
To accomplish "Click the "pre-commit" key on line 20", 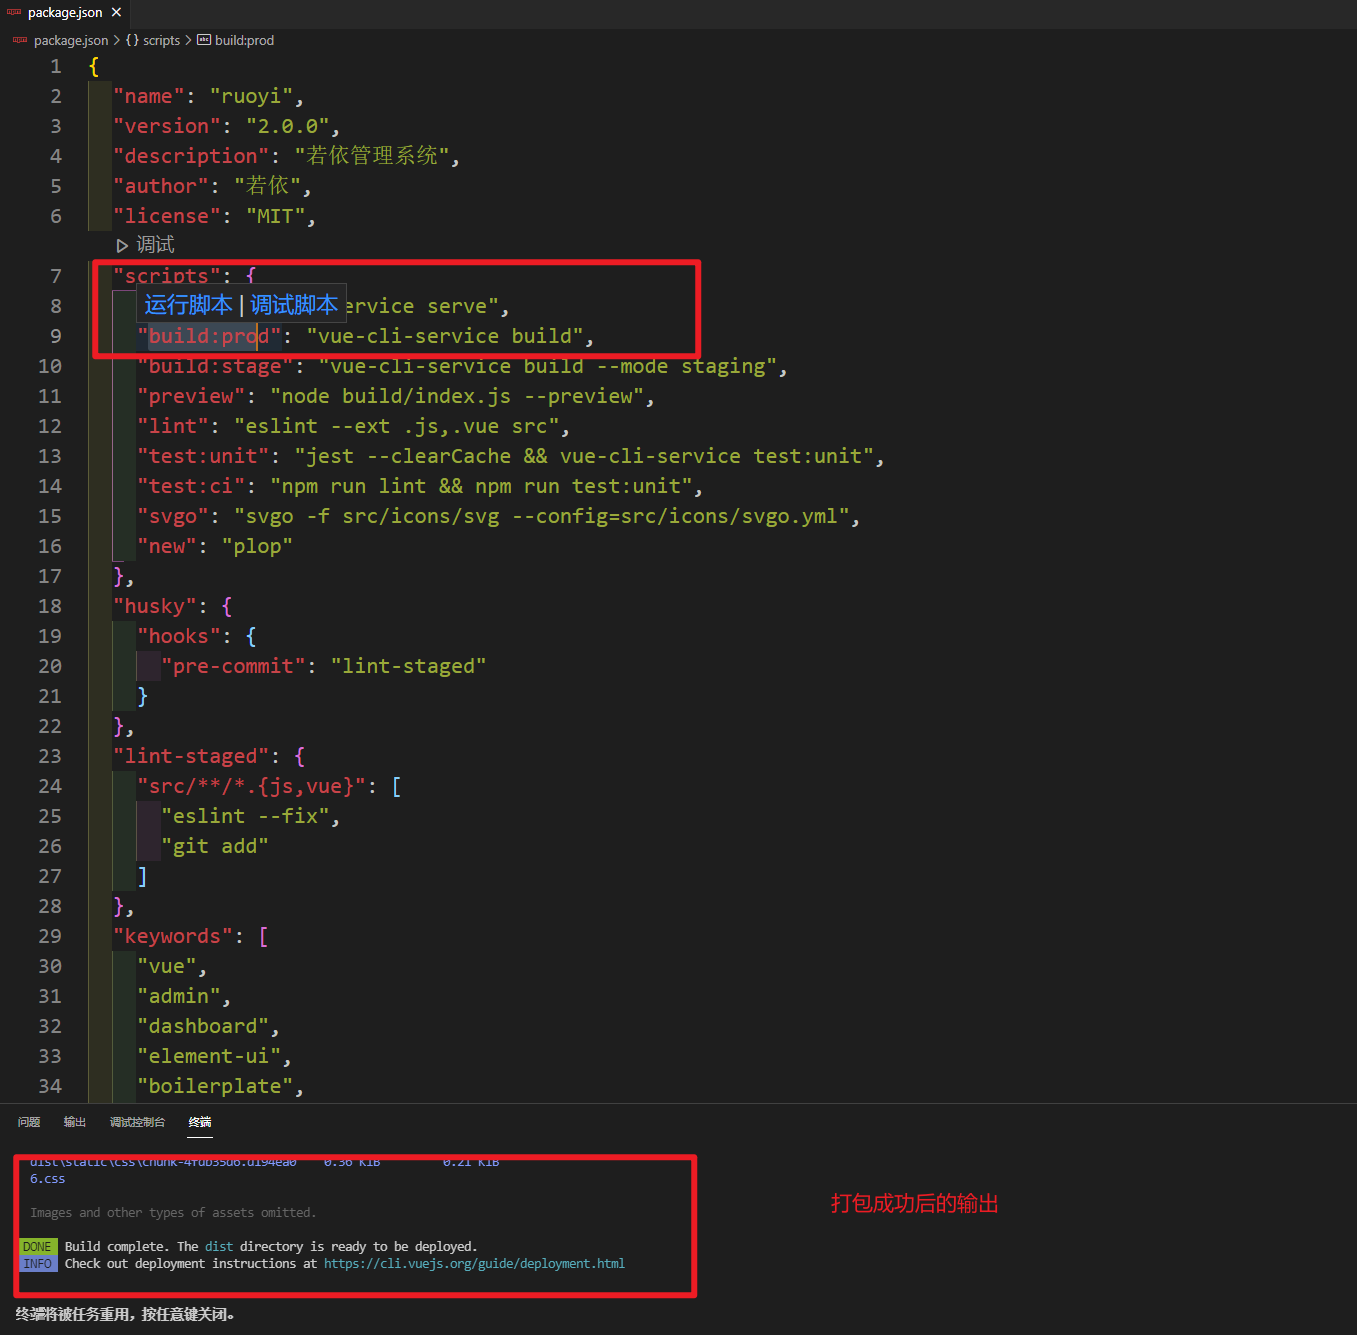I will [233, 666].
